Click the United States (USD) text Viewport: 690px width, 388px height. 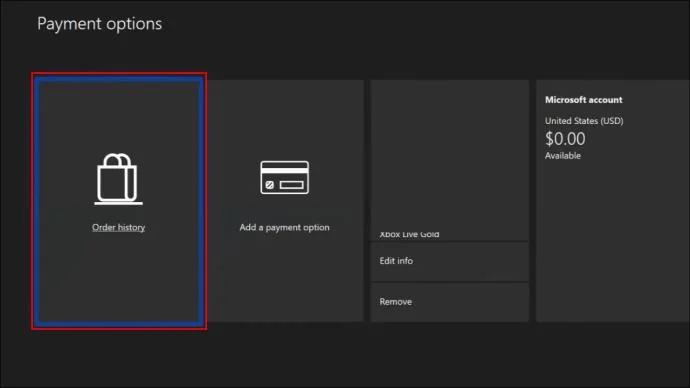click(x=584, y=121)
